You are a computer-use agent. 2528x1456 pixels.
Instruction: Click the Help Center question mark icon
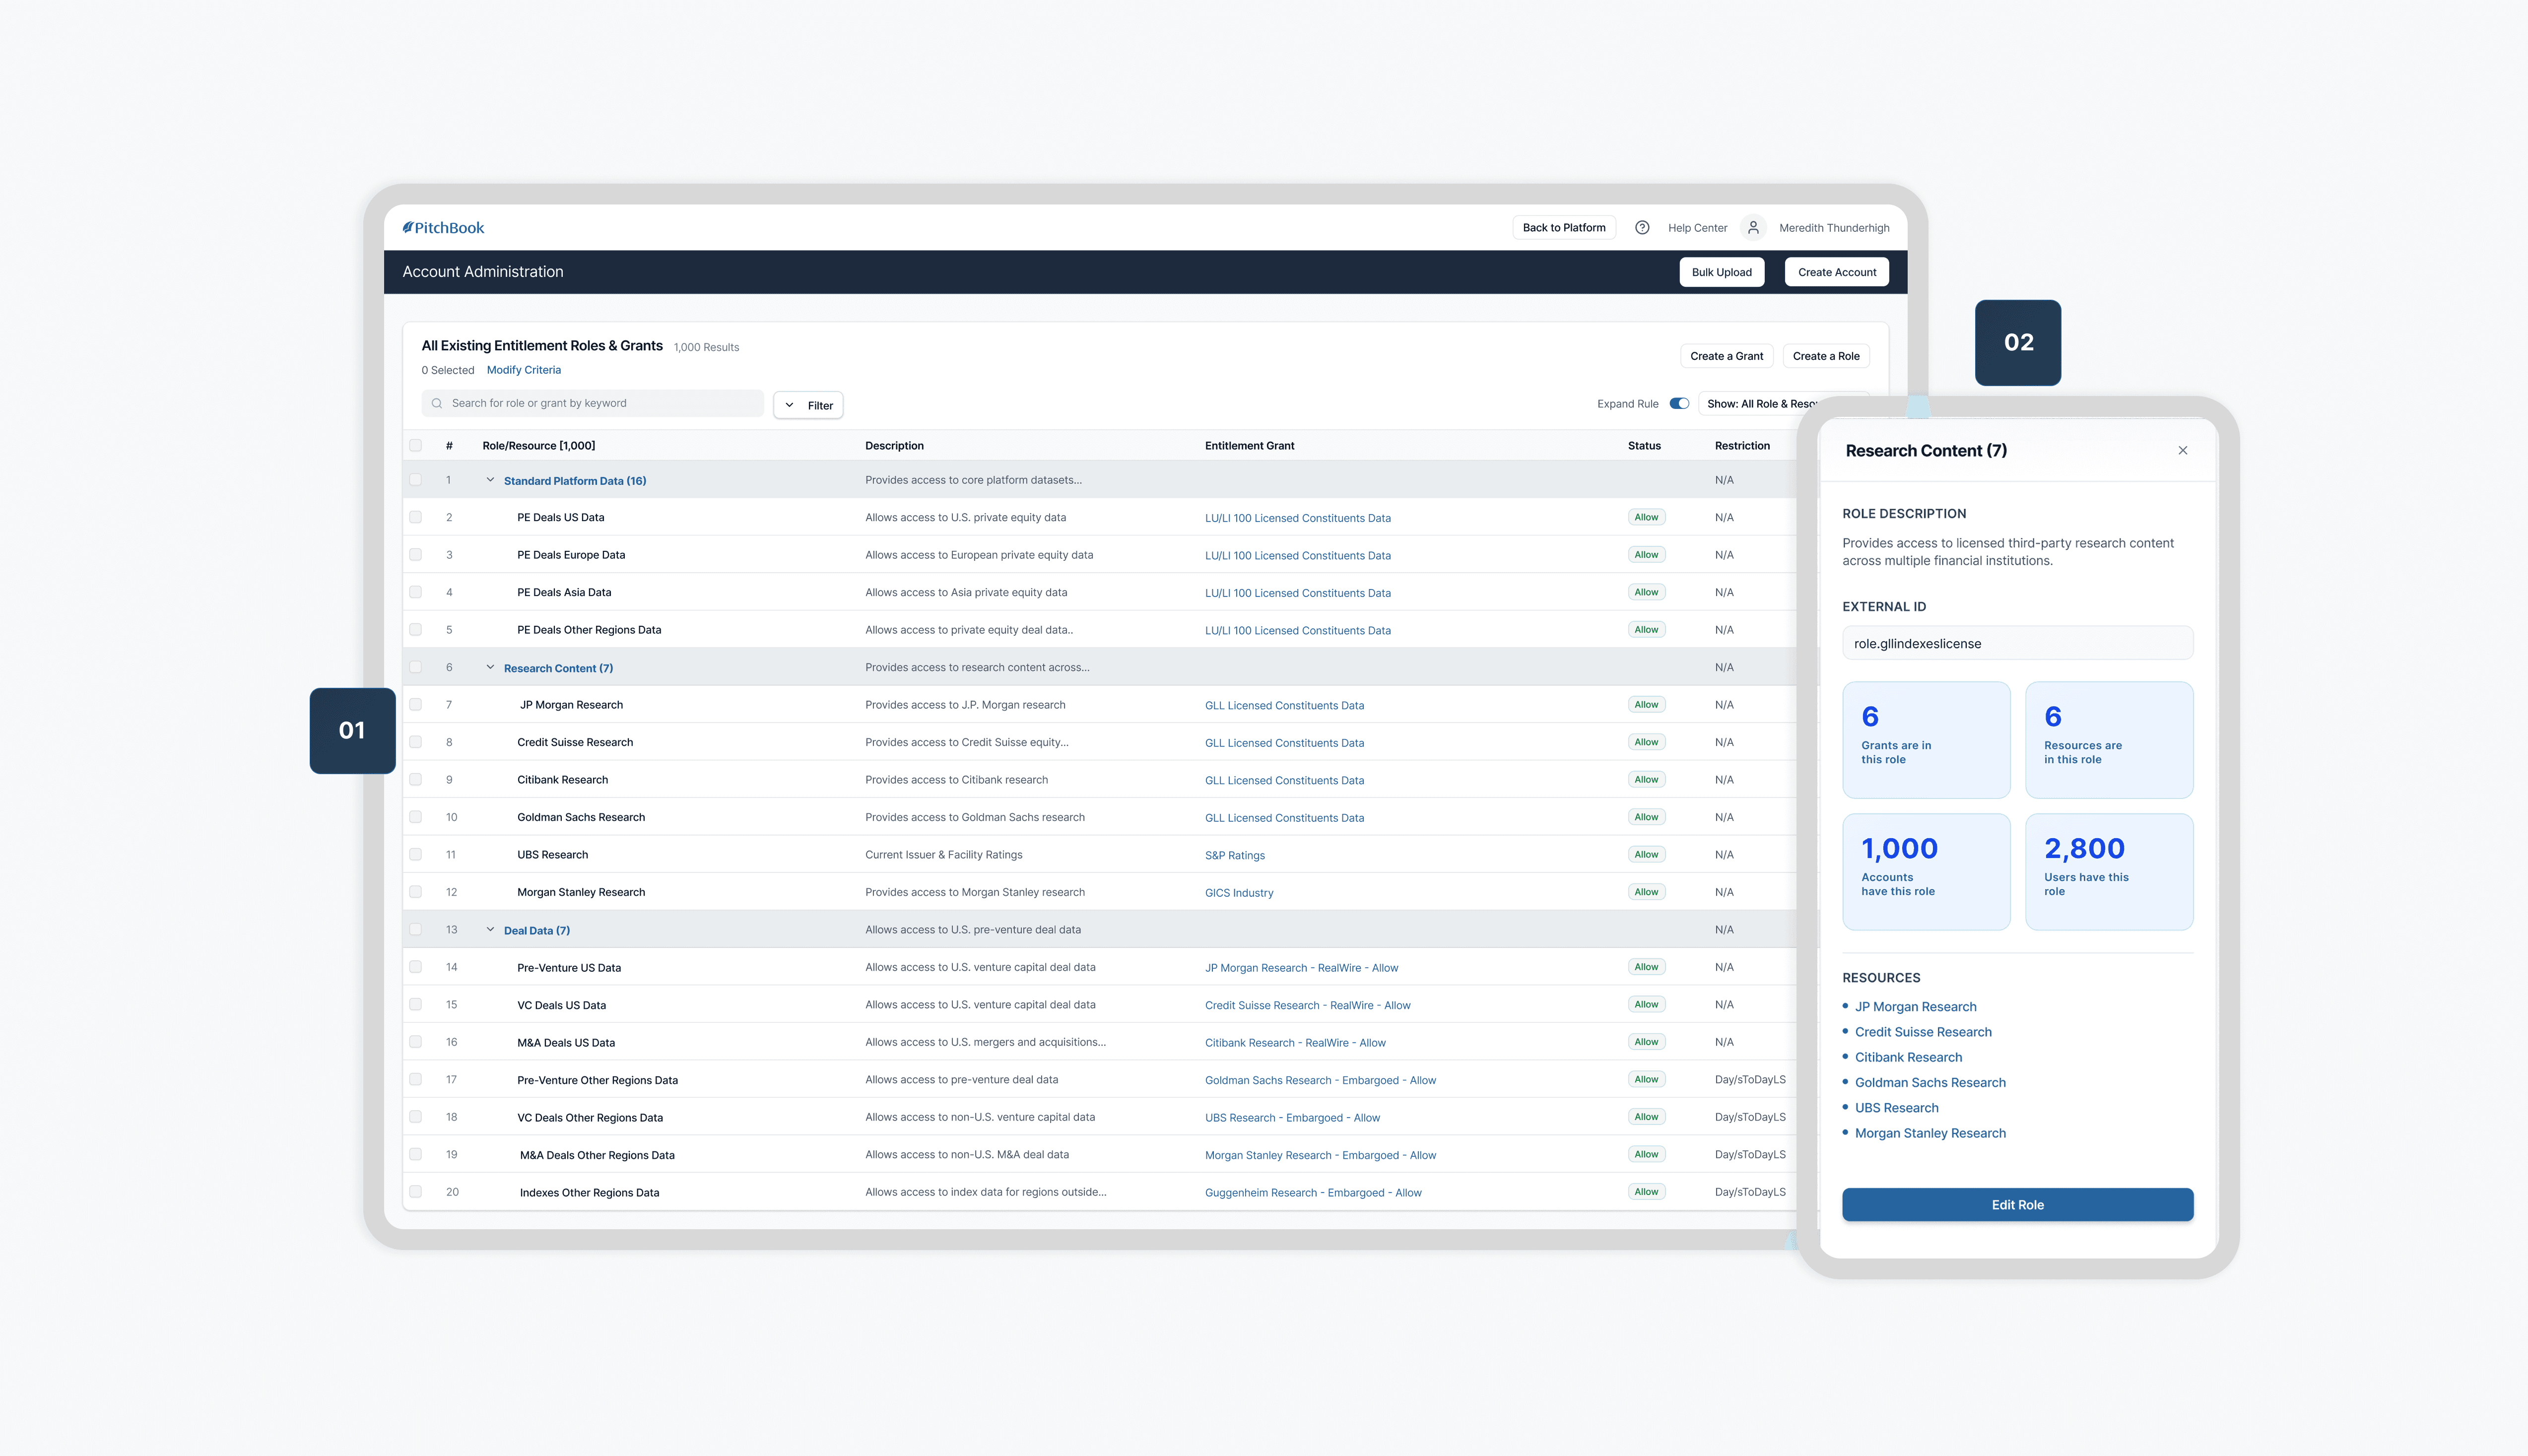[x=1642, y=228]
